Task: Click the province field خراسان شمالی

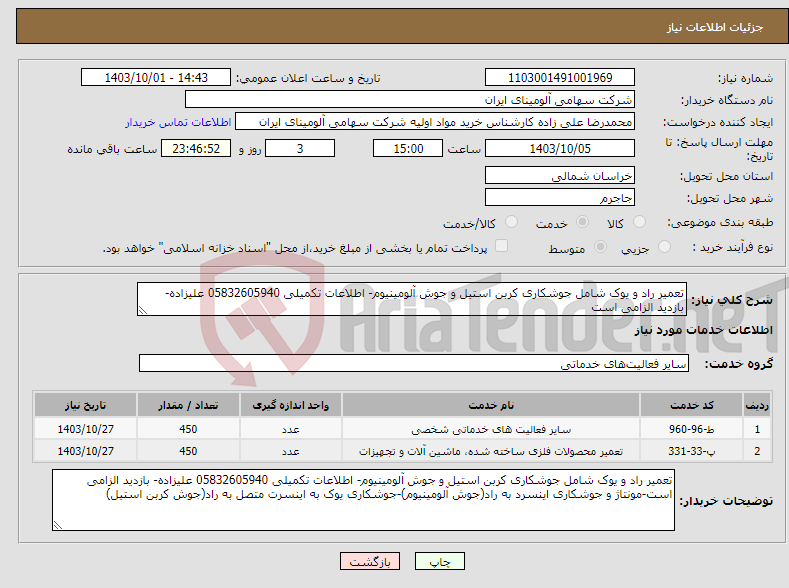Action: pos(560,176)
